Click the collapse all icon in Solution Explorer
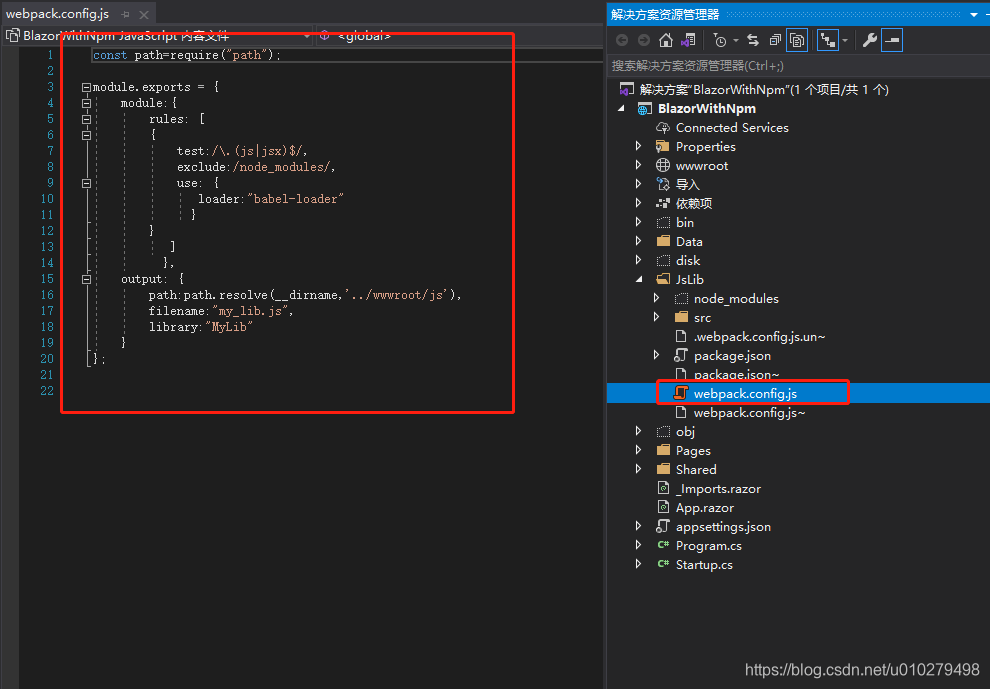990x689 pixels. pos(775,40)
